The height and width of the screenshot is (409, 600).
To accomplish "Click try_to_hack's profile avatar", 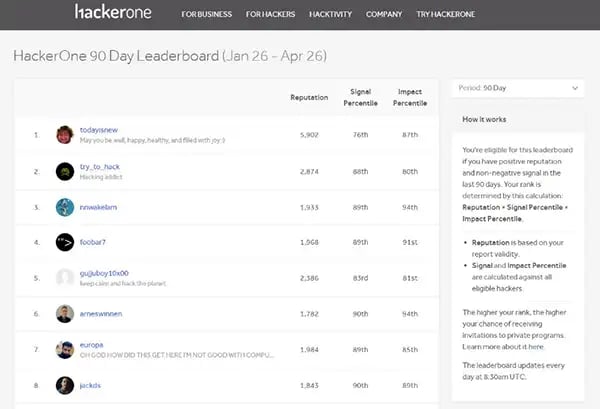I will pos(65,171).
